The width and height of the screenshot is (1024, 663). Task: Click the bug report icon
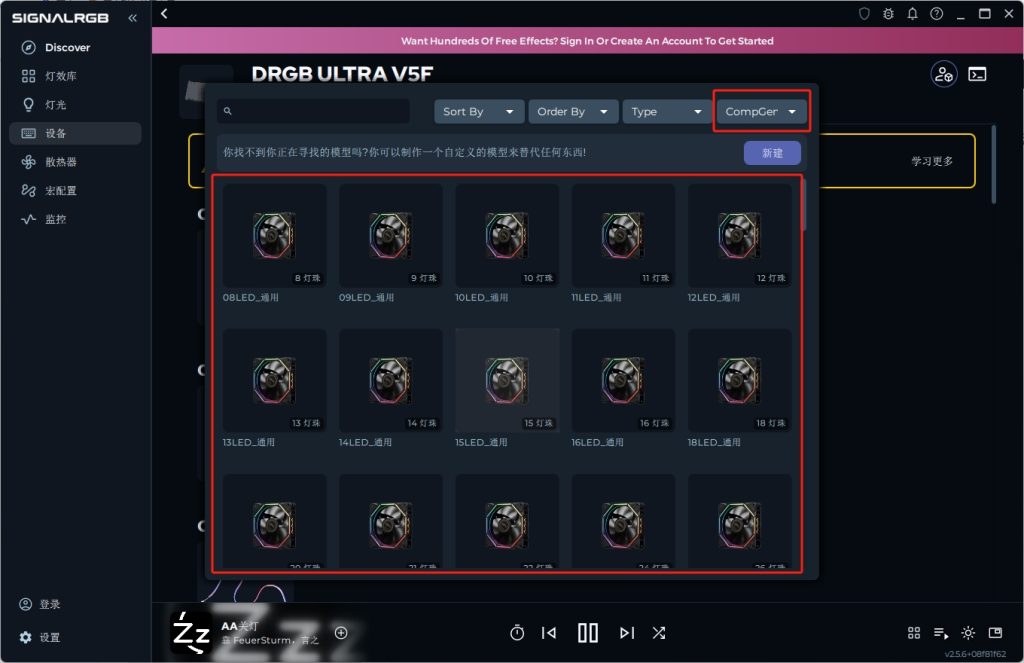(888, 14)
